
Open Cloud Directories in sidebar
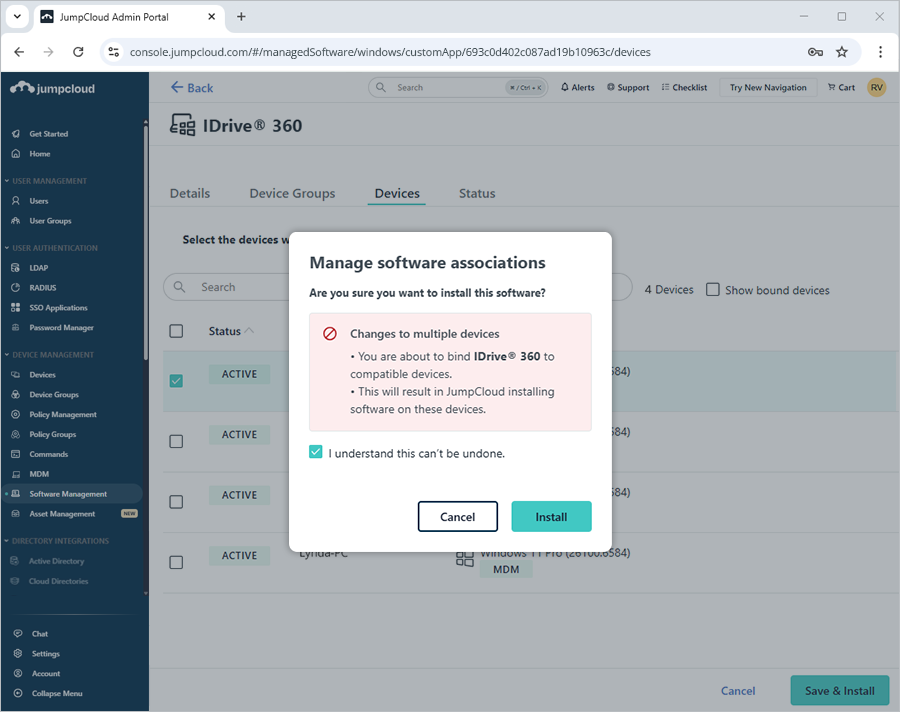[58, 581]
